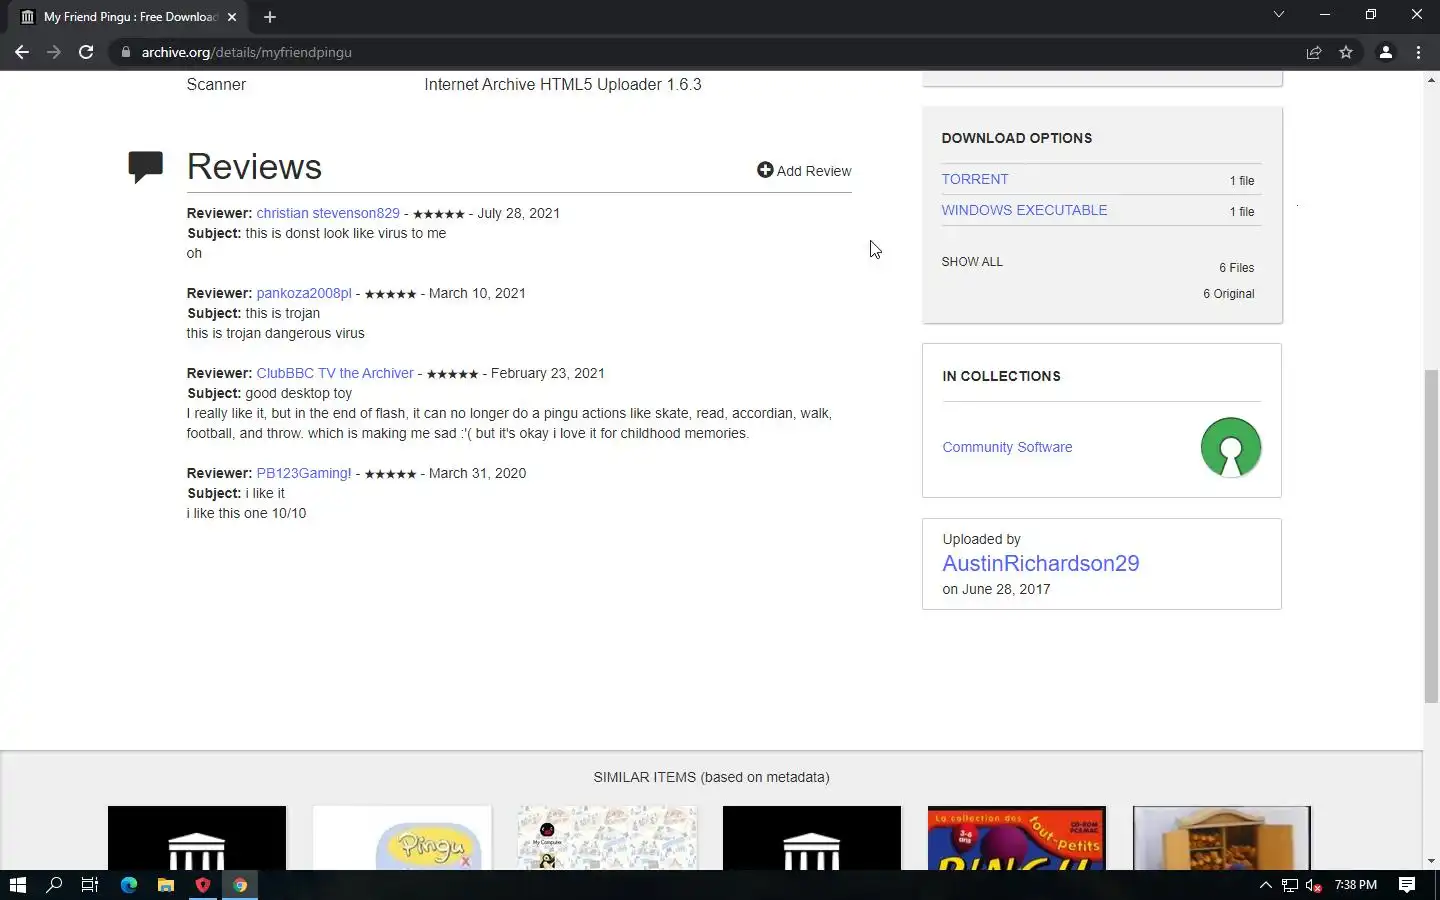This screenshot has height=900, width=1440.
Task: Click the vertical page scrollbar thumb
Action: coord(1431,536)
